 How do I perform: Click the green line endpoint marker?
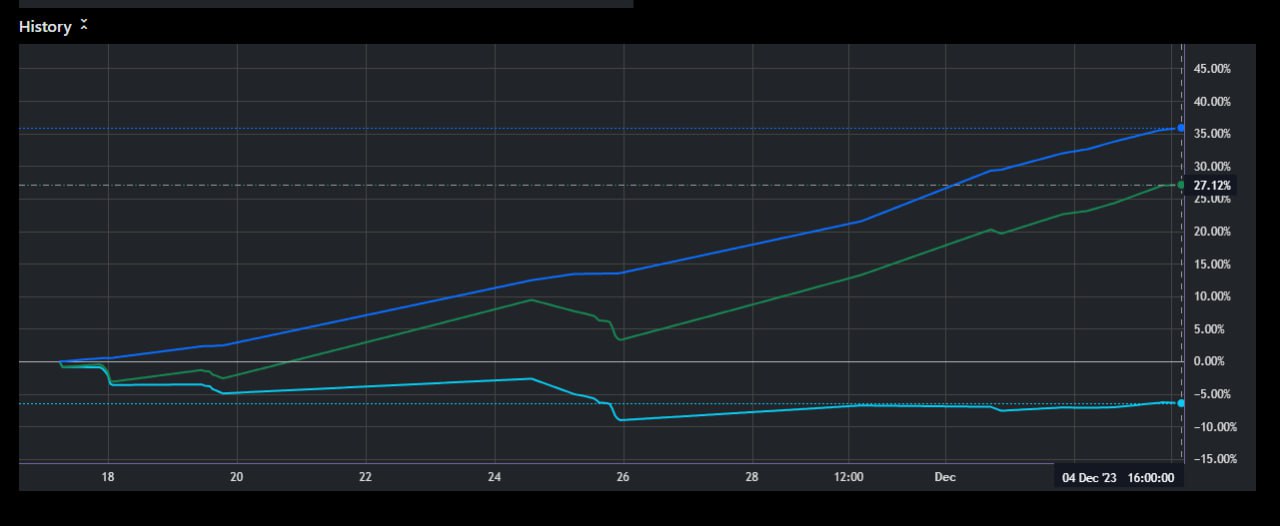[1181, 185]
